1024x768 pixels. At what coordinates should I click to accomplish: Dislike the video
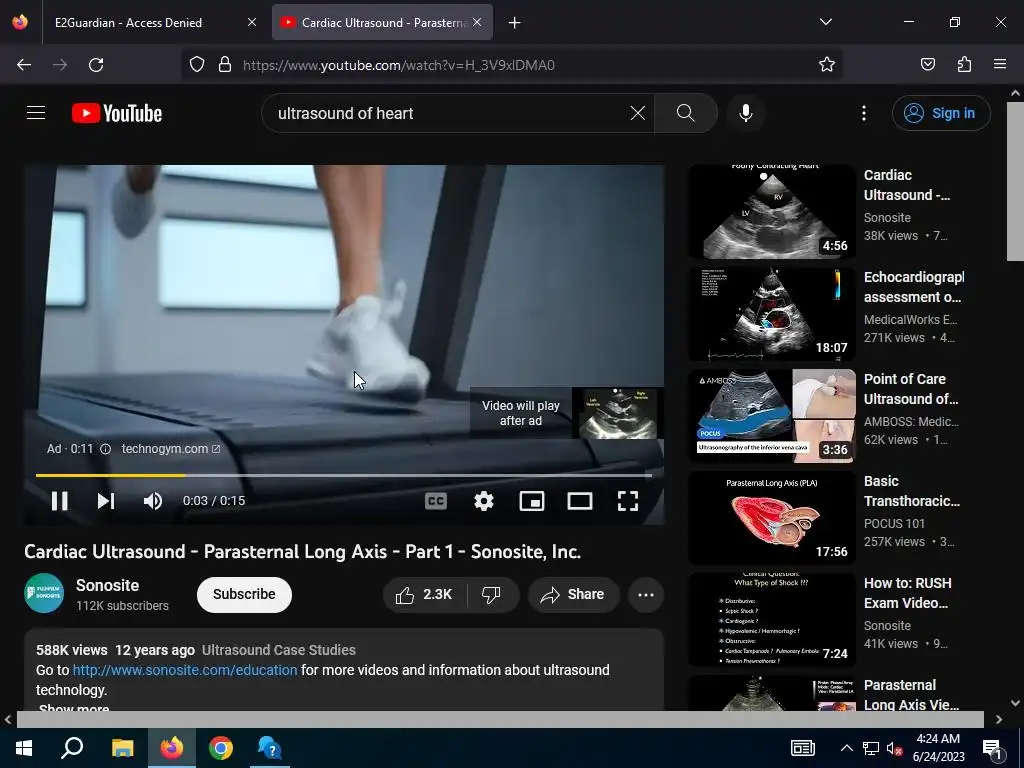tap(491, 594)
